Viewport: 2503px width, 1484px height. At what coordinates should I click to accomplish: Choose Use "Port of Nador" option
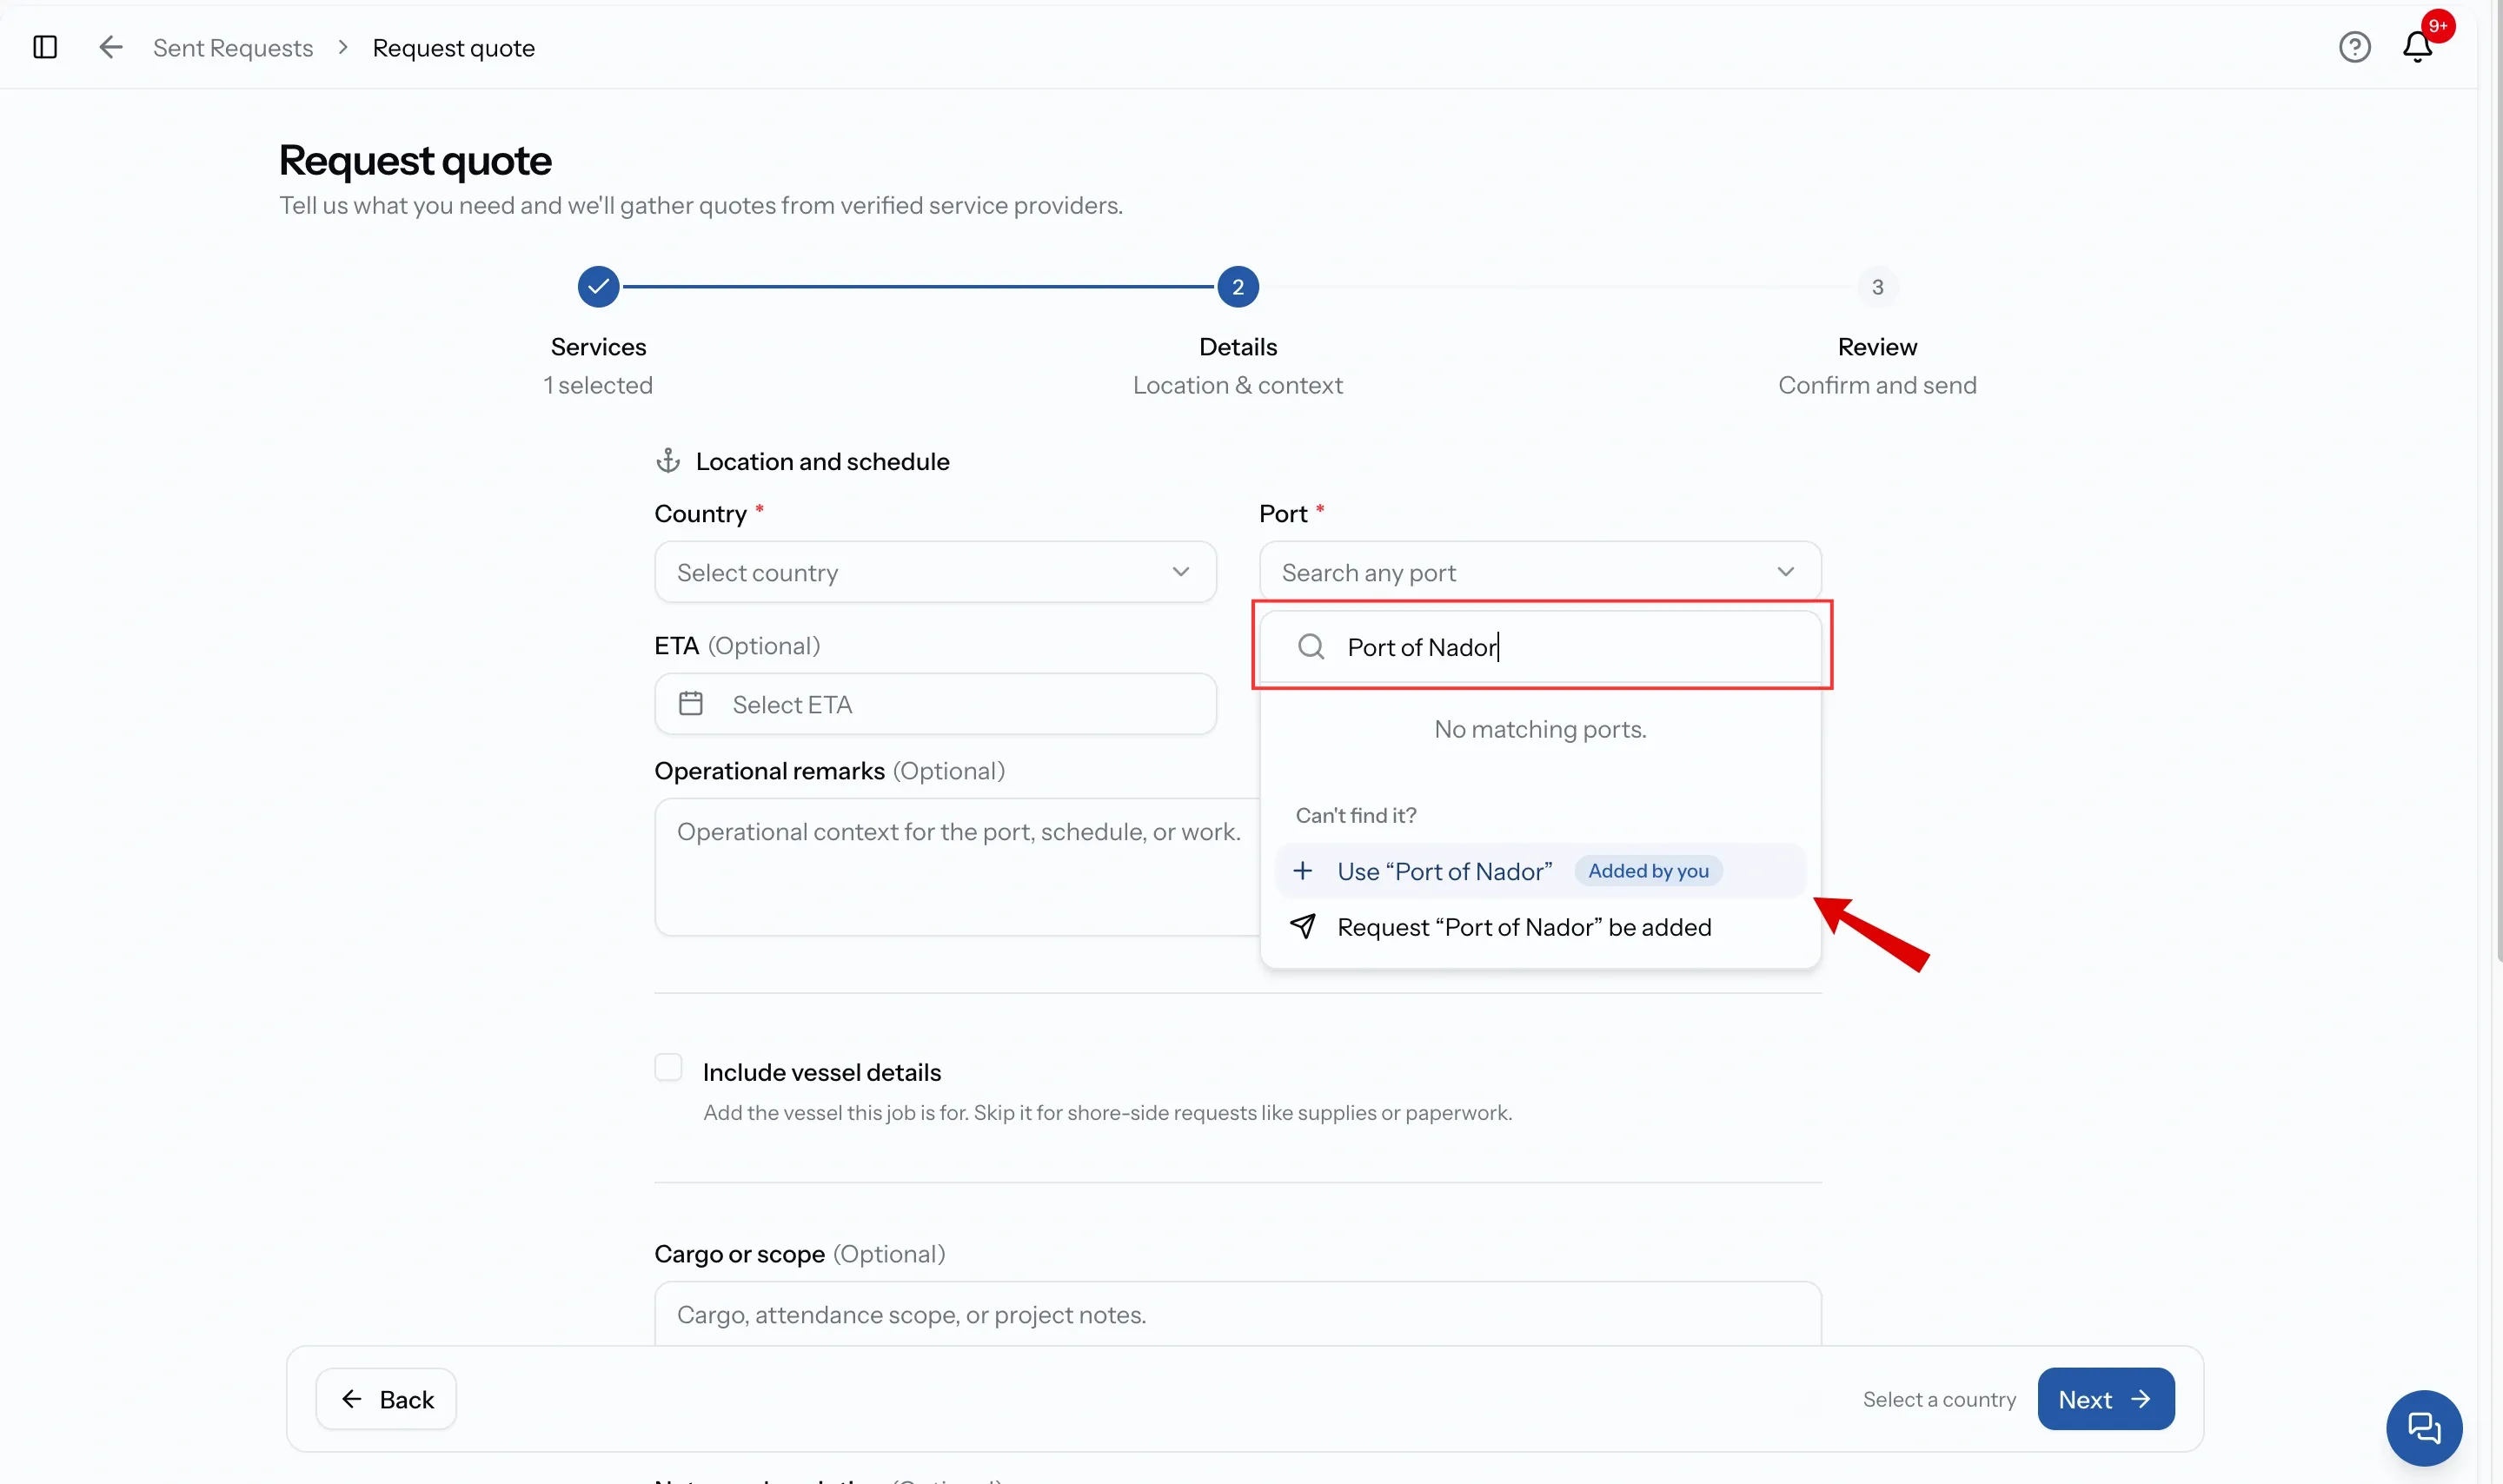click(x=1540, y=871)
